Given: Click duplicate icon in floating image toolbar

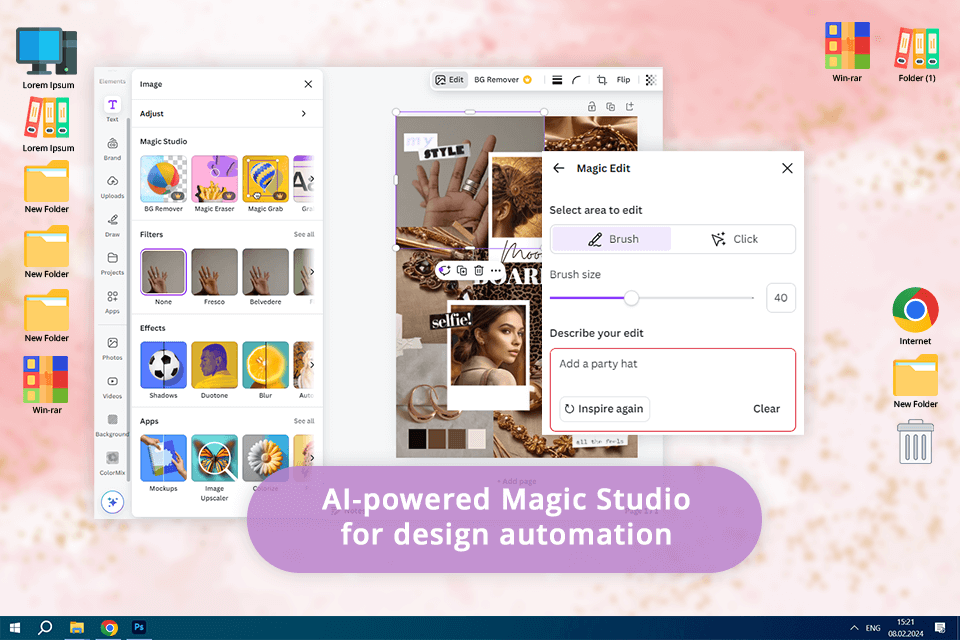Looking at the screenshot, I should click(x=462, y=270).
